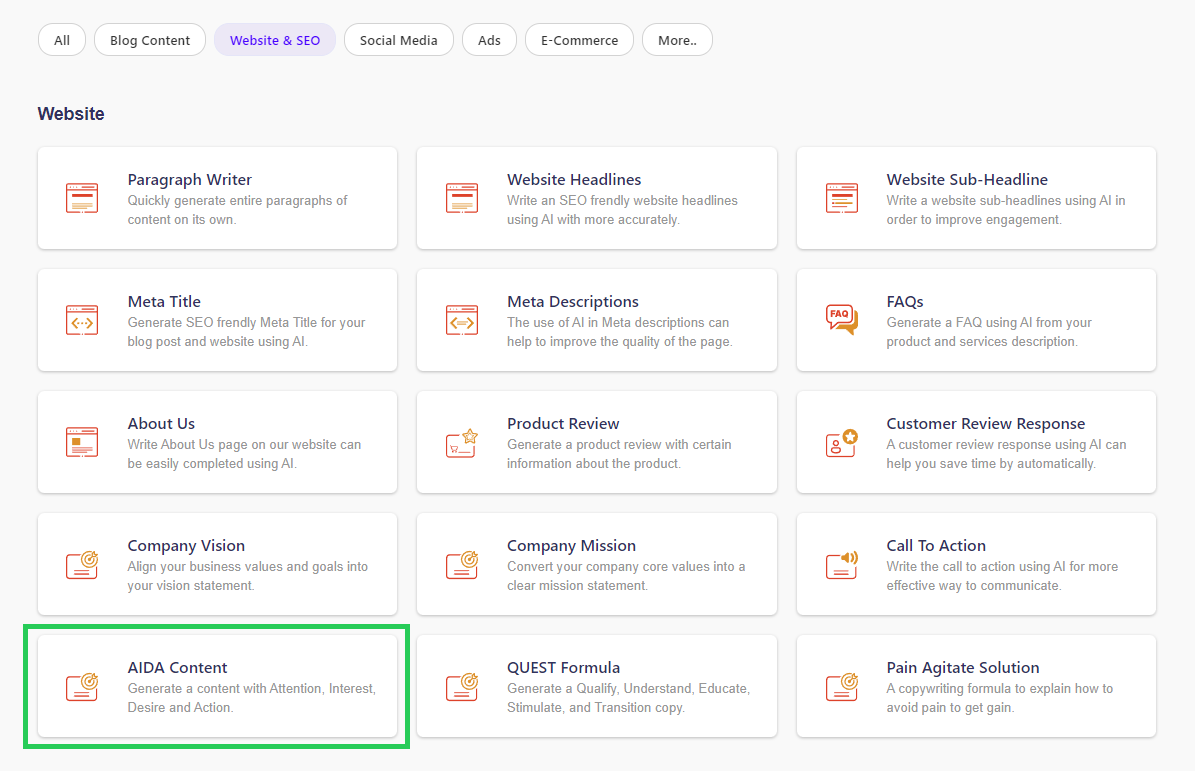Image resolution: width=1195 pixels, height=771 pixels.
Task: Click the FAQs speech bubble icon
Action: [841, 320]
